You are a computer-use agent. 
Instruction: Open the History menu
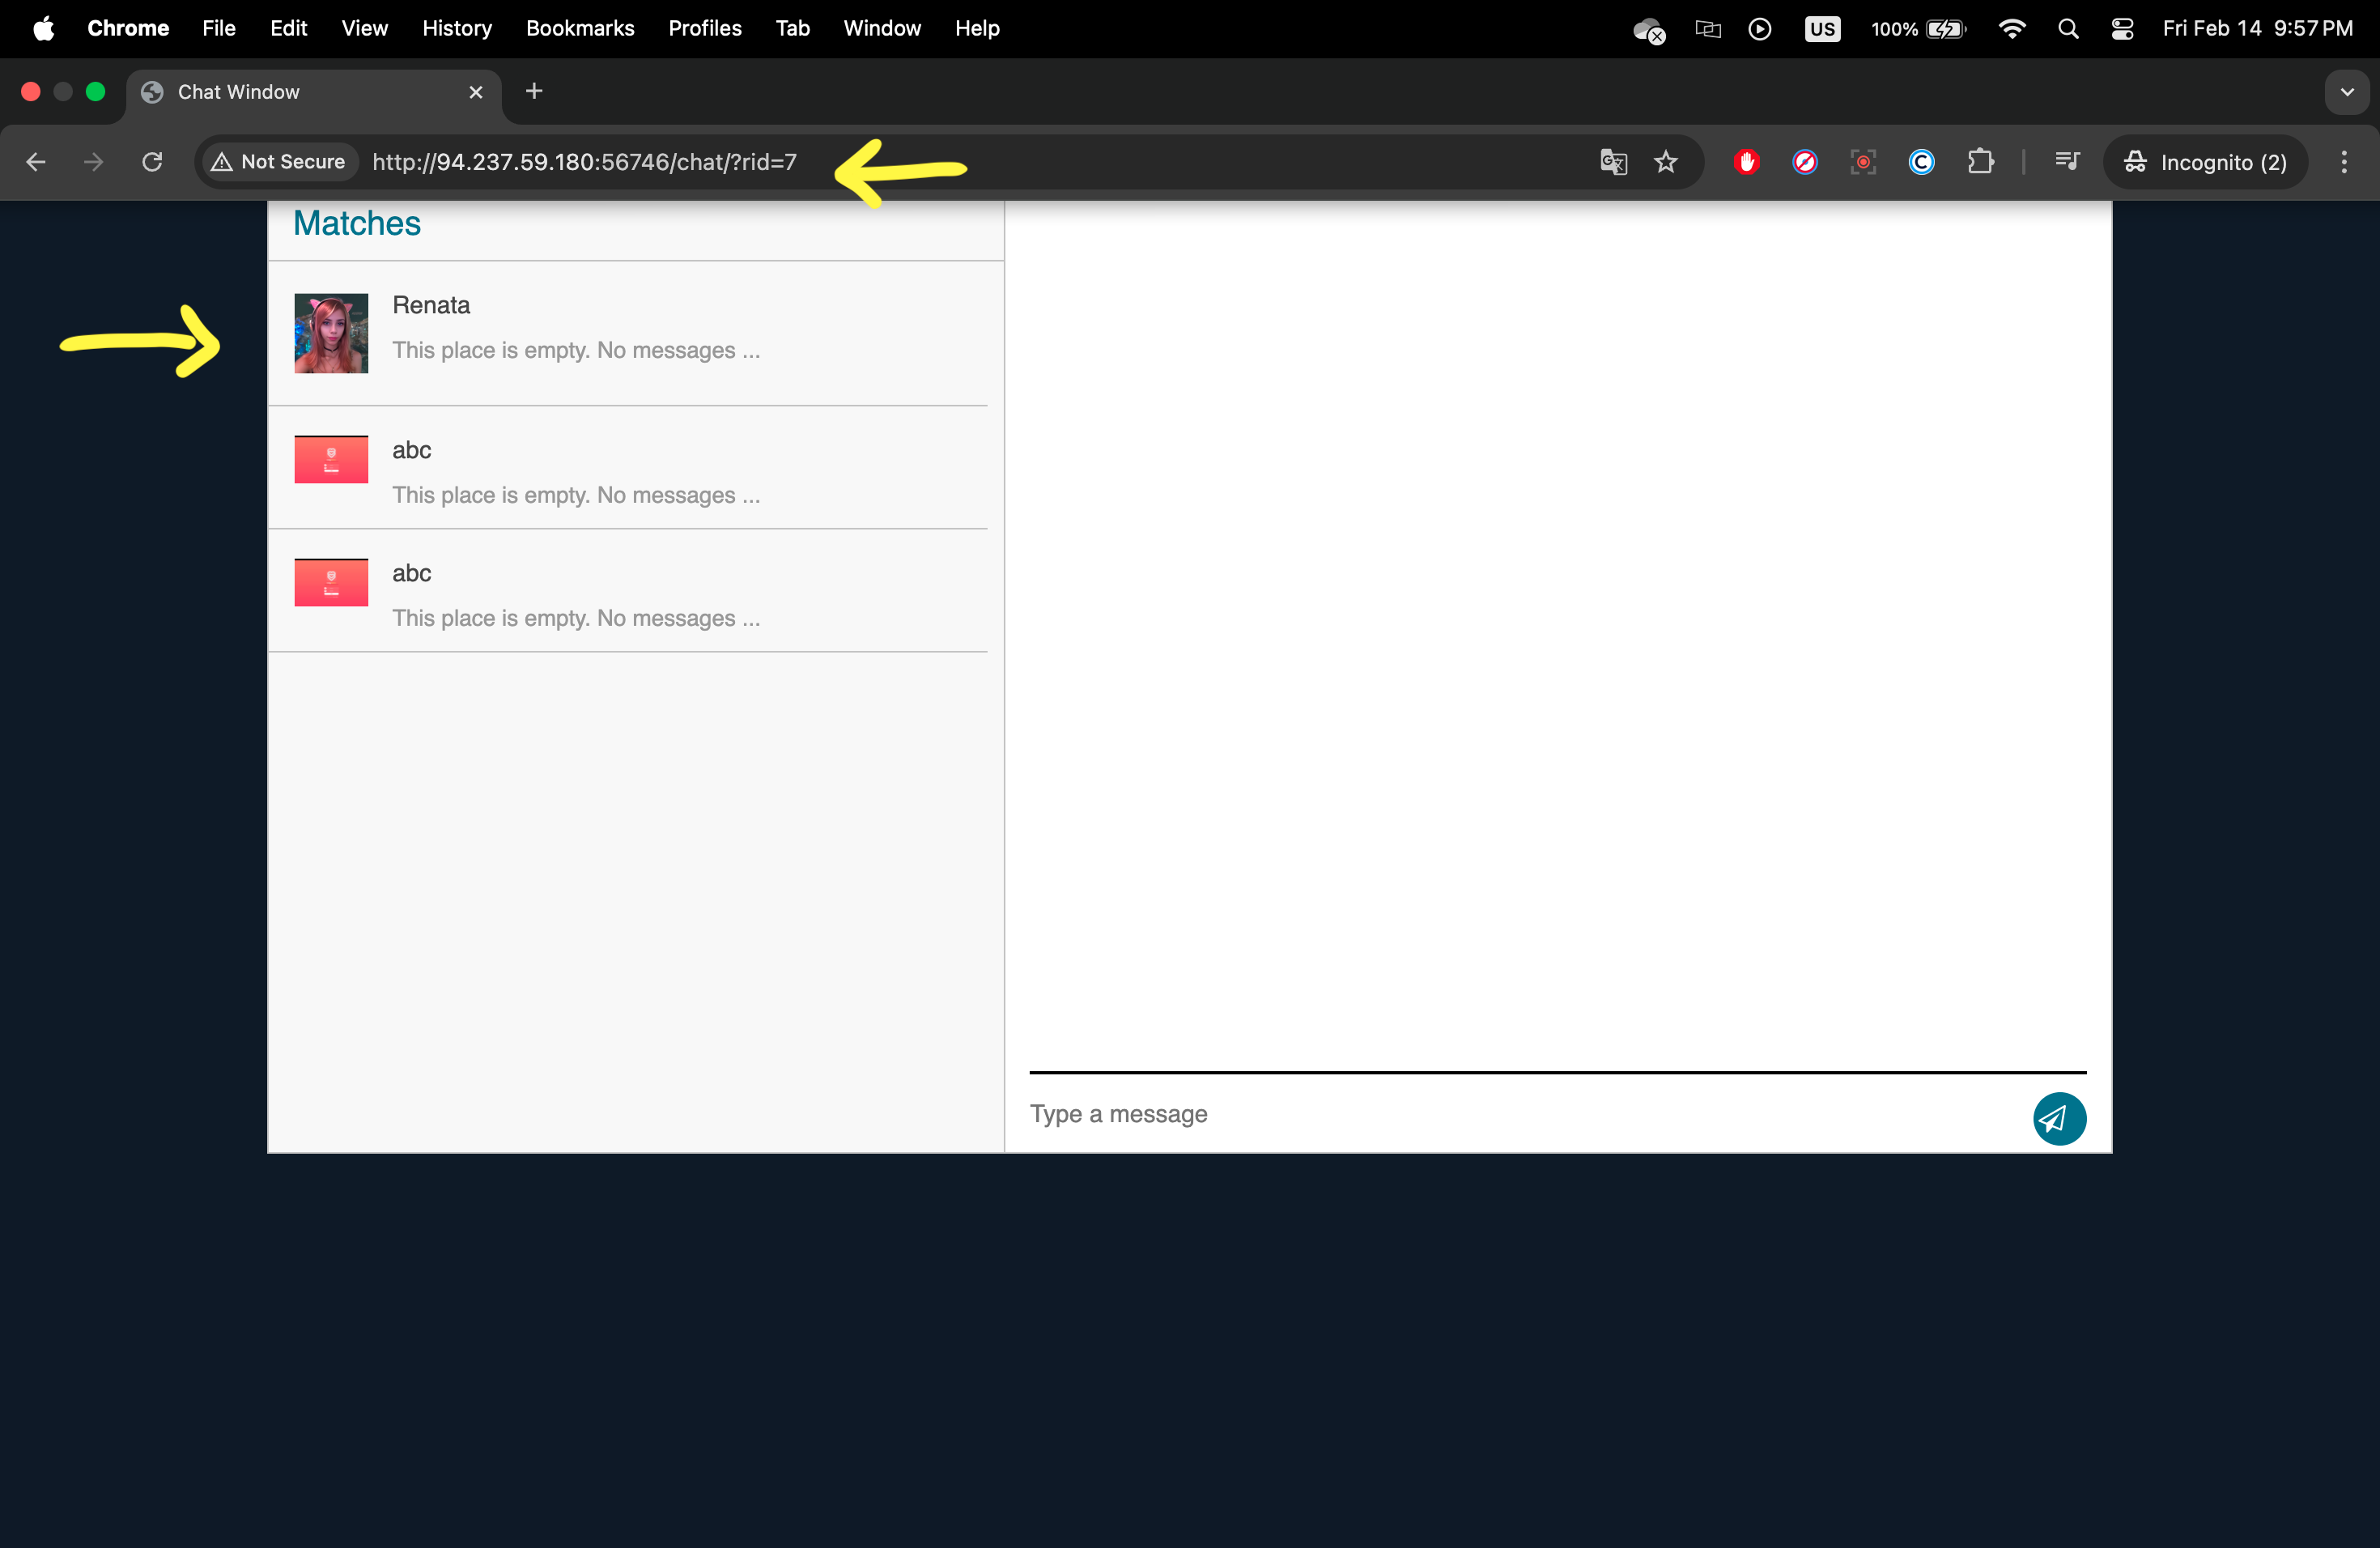[x=457, y=28]
